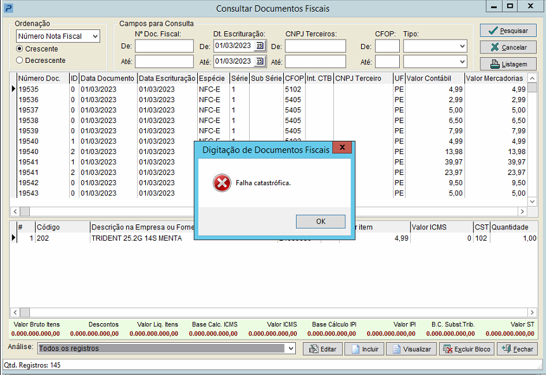
Task: Focus the CNPJ Terceiros Até field
Action: click(315, 62)
